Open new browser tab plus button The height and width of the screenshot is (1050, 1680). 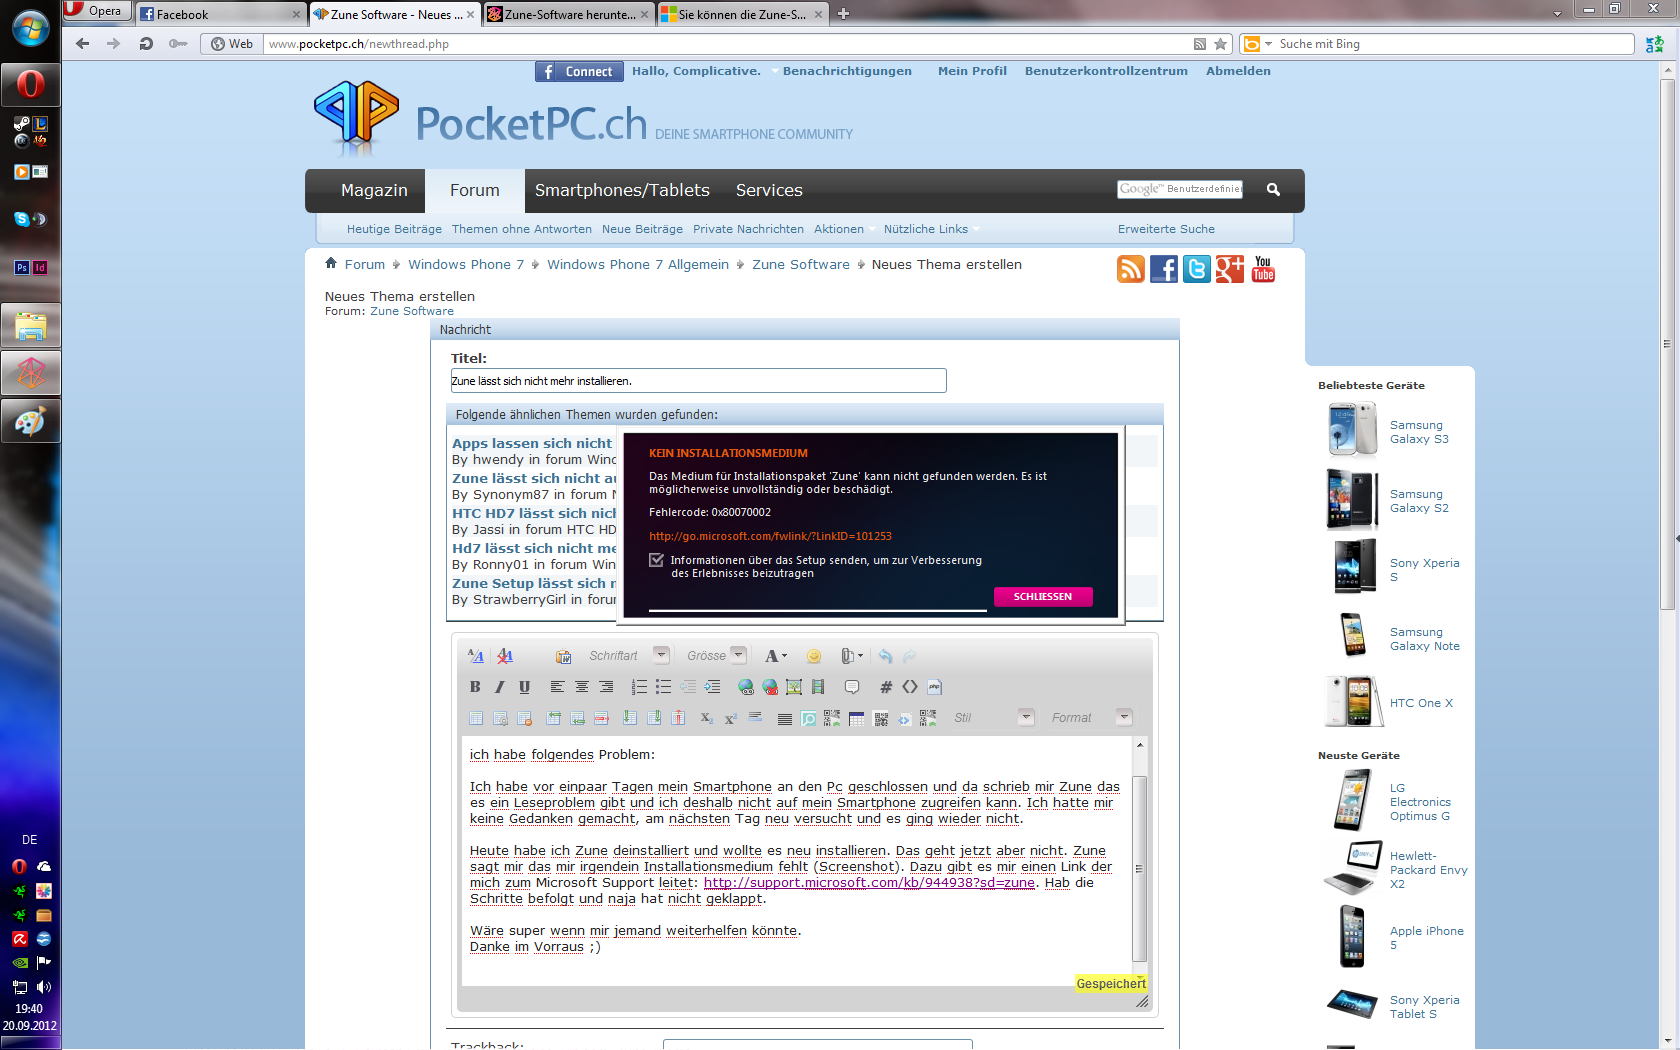[843, 14]
